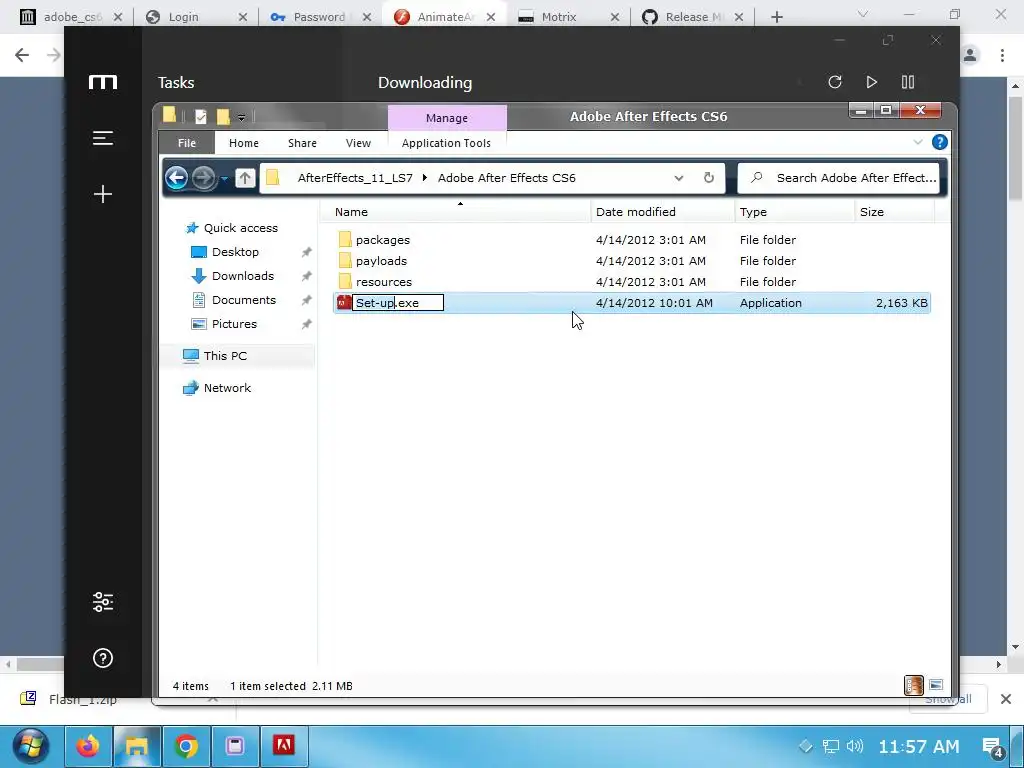Open Motrix preferences sliders icon
Screen dimensions: 1024x768
click(x=103, y=601)
